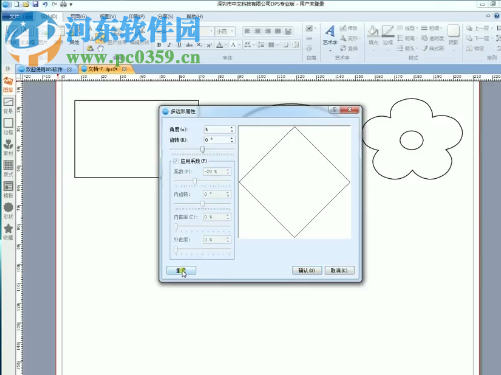Image resolution: width=501 pixels, height=375 pixels.
Task: Open the 文件 file menu
Action: (x=17, y=16)
